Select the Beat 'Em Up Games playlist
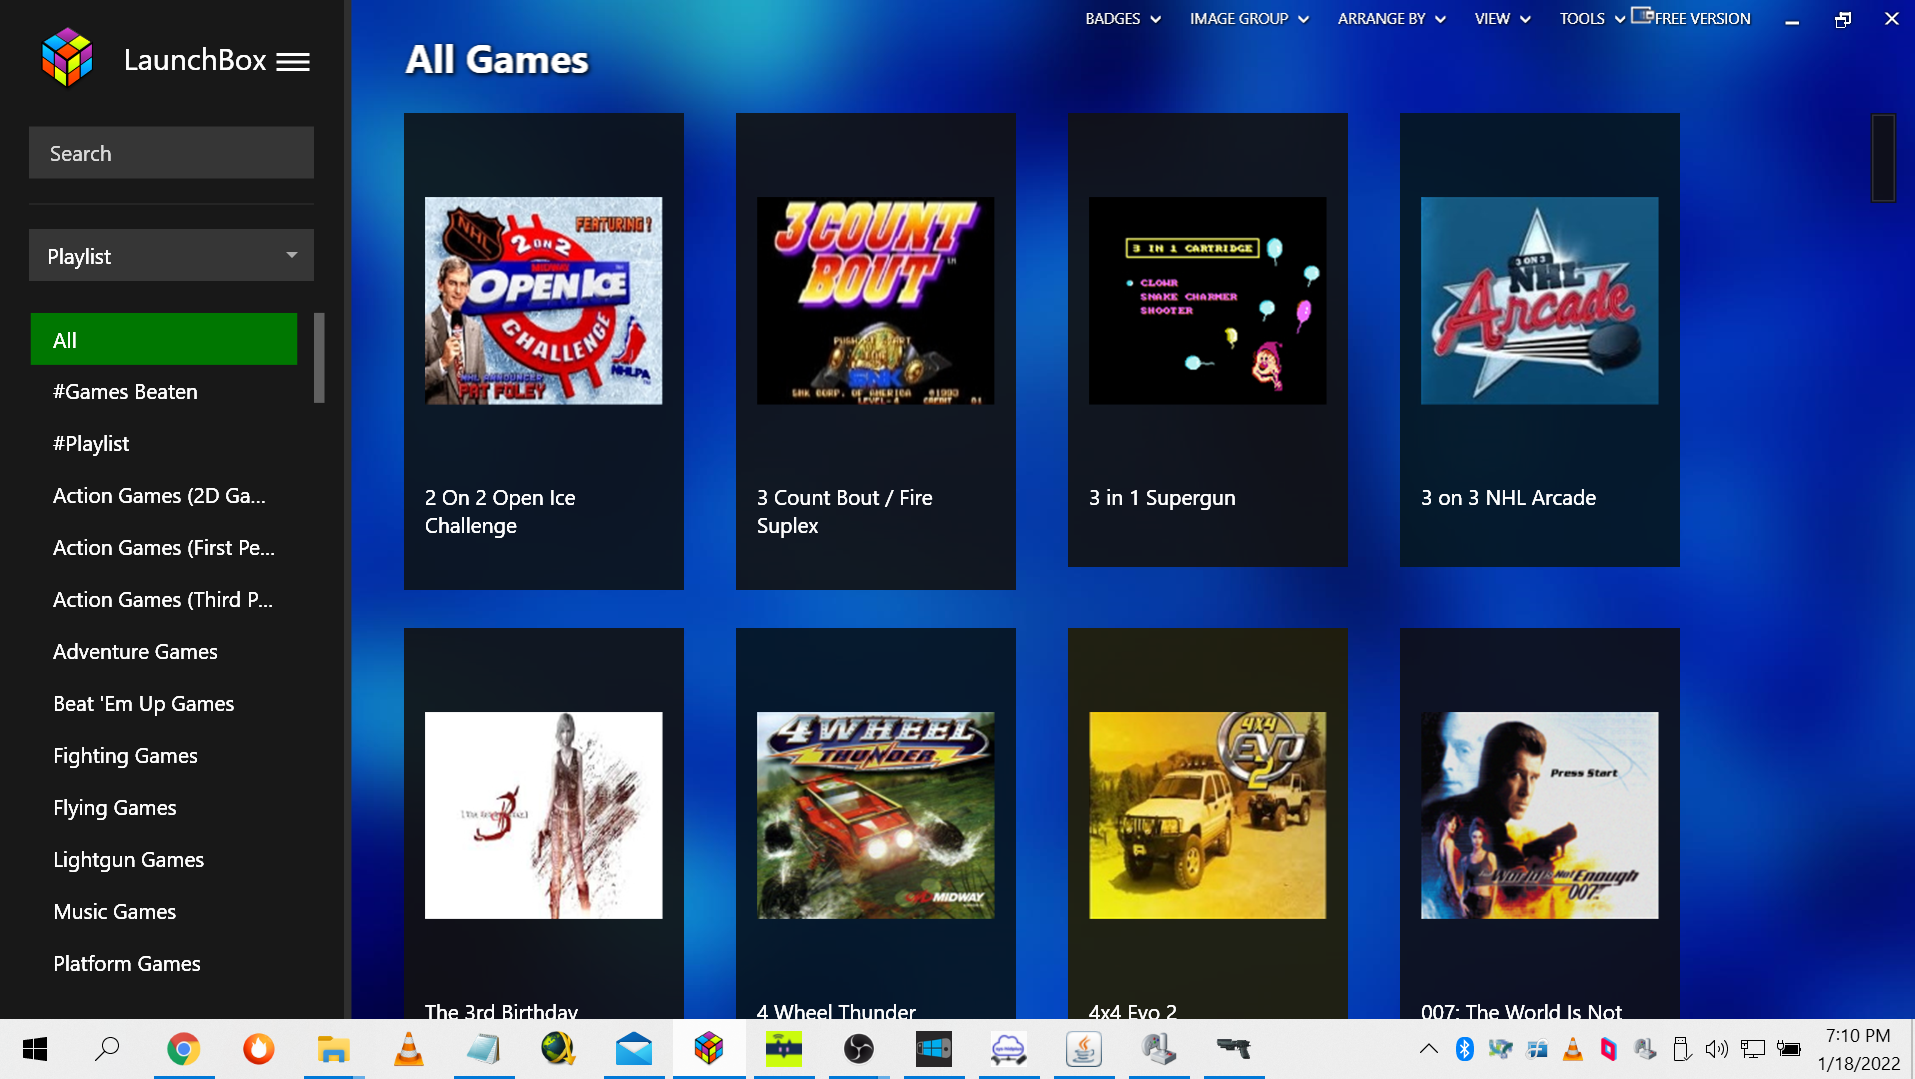1915x1079 pixels. (144, 704)
